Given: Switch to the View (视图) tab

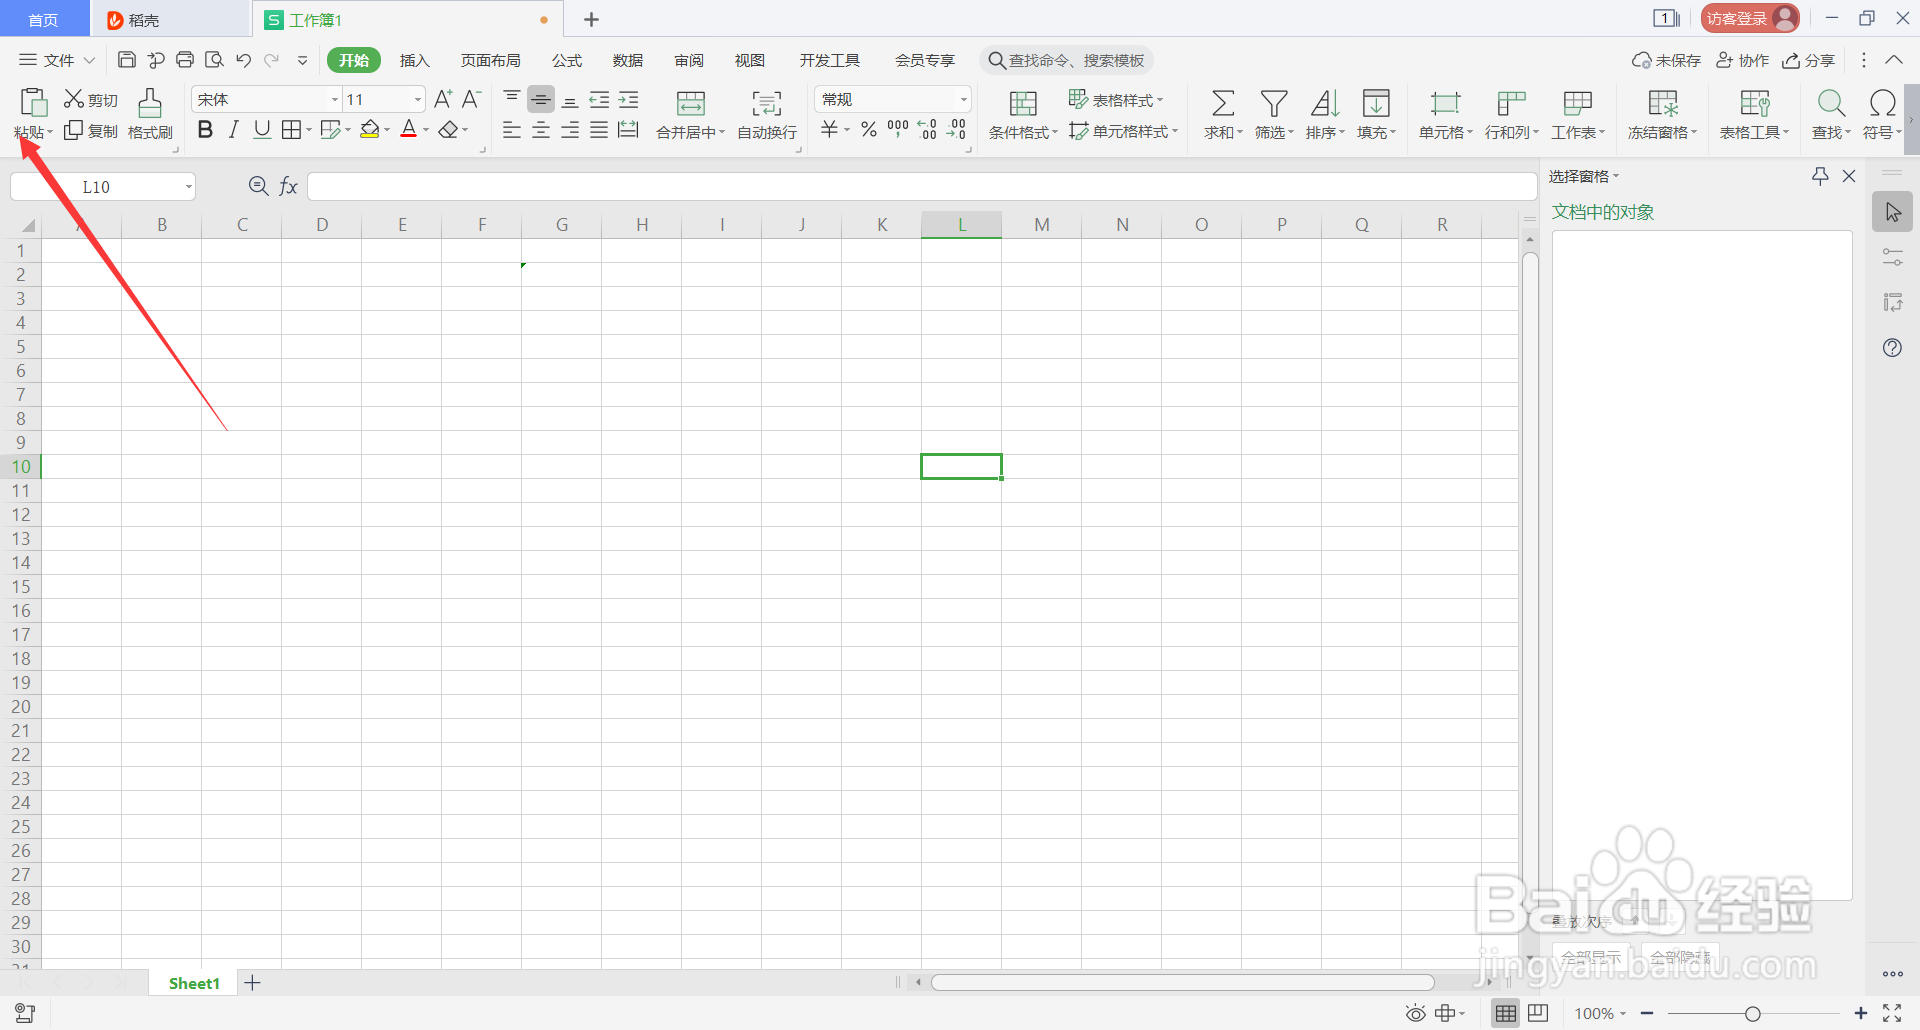Looking at the screenshot, I should point(750,60).
